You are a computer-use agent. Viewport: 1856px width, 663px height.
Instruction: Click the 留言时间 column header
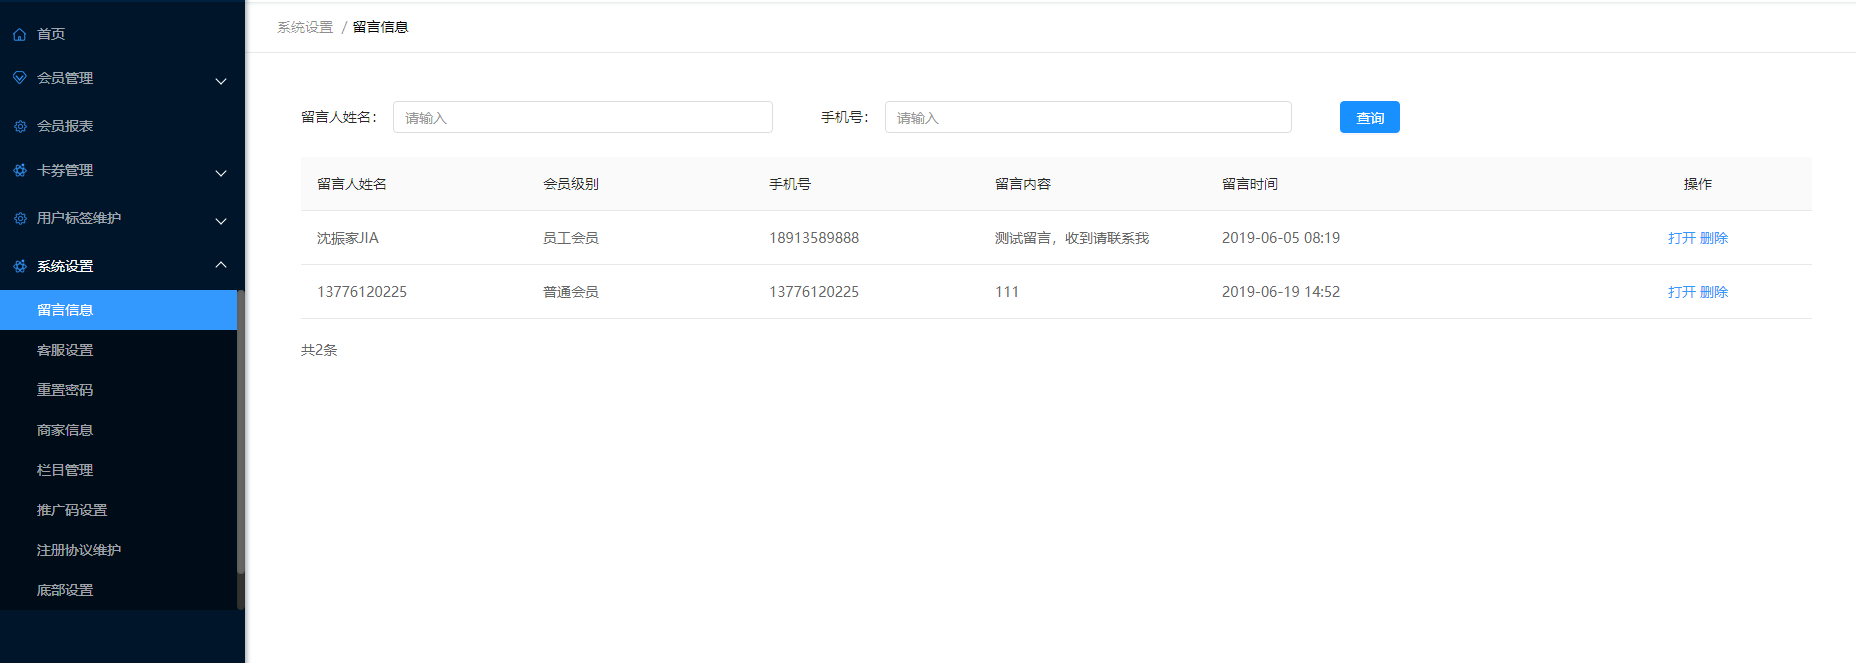1250,184
